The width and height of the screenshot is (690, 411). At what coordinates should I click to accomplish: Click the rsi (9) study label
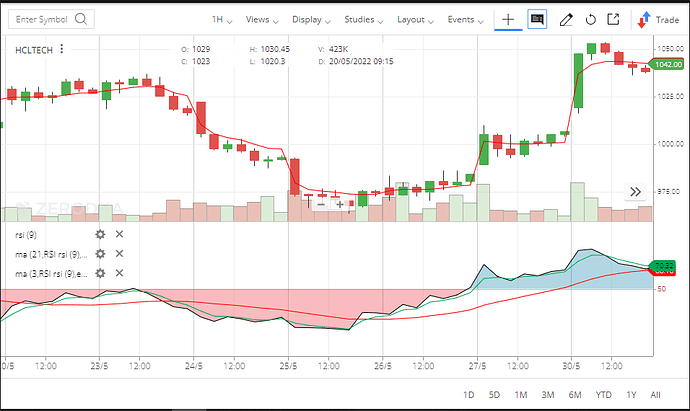click(26, 235)
